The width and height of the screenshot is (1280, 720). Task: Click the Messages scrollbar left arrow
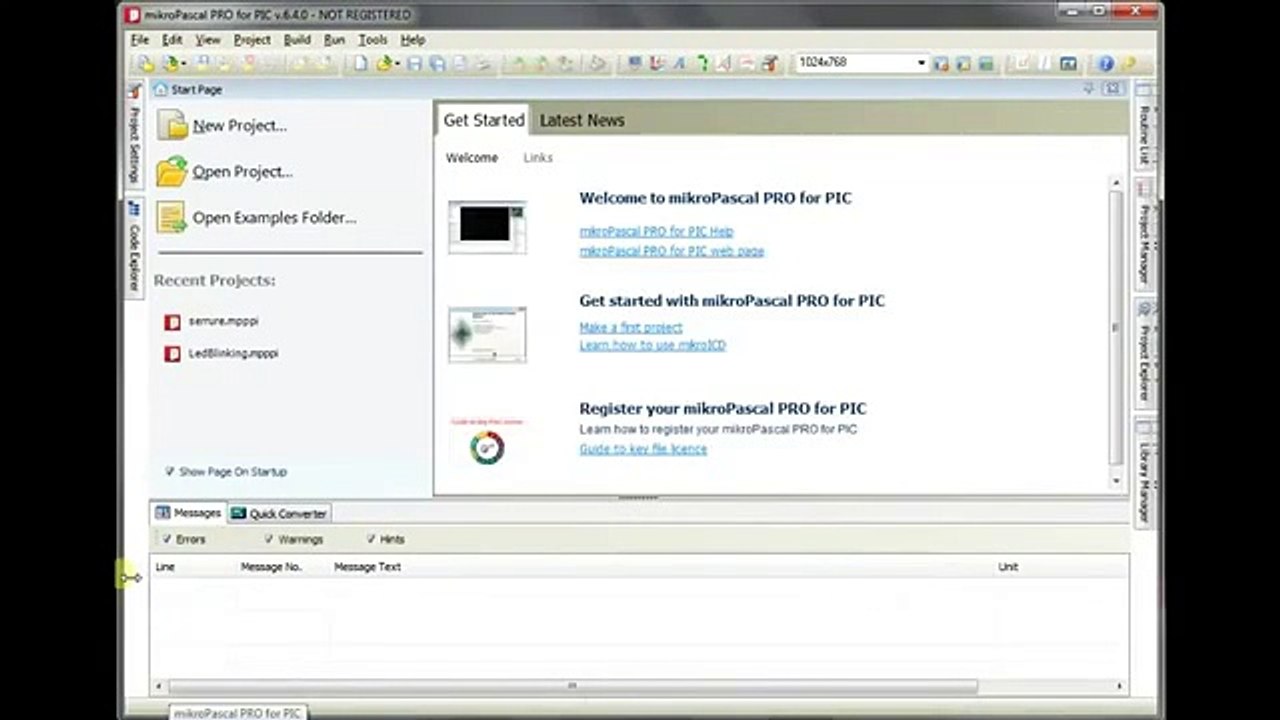158,686
